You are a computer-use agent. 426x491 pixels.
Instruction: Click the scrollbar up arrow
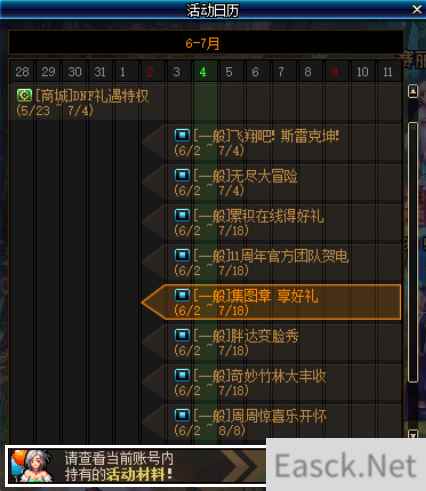(x=413, y=91)
